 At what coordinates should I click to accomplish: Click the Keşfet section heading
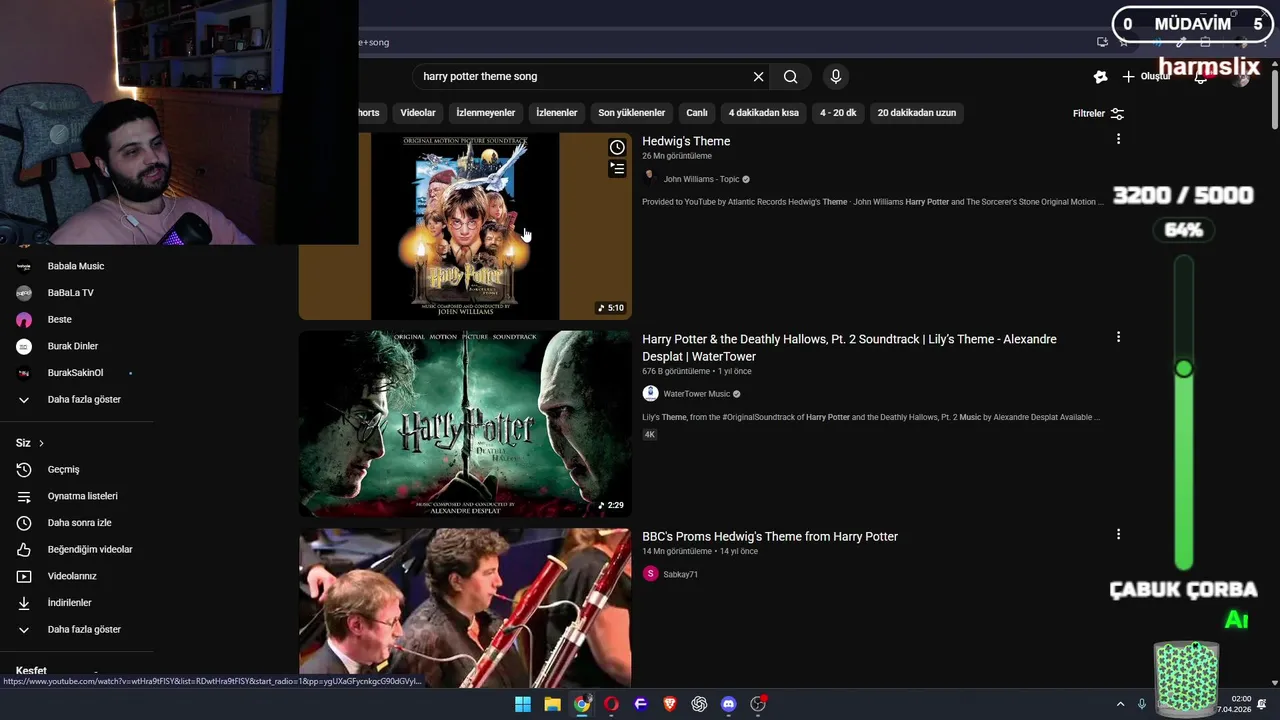coord(31,671)
